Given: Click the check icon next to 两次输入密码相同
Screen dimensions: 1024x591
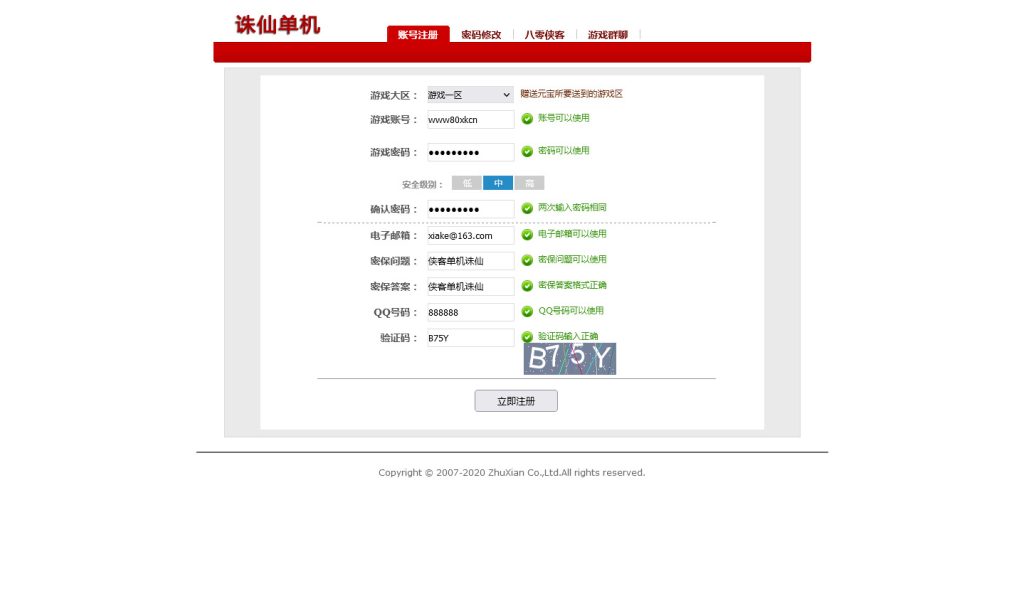Looking at the screenshot, I should click(527, 208).
